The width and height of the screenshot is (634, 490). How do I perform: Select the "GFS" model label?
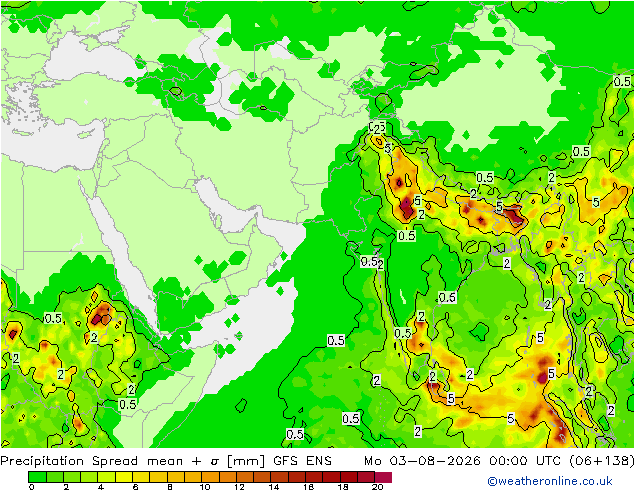pos(285,461)
